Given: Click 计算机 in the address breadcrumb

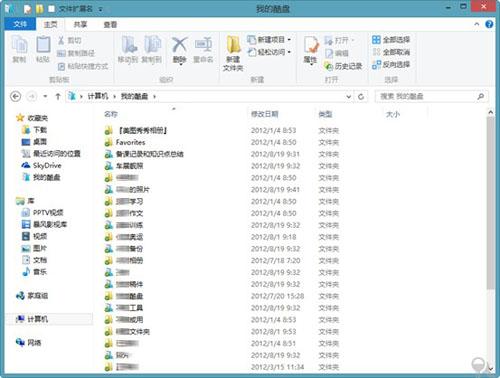Looking at the screenshot, I should 98,96.
